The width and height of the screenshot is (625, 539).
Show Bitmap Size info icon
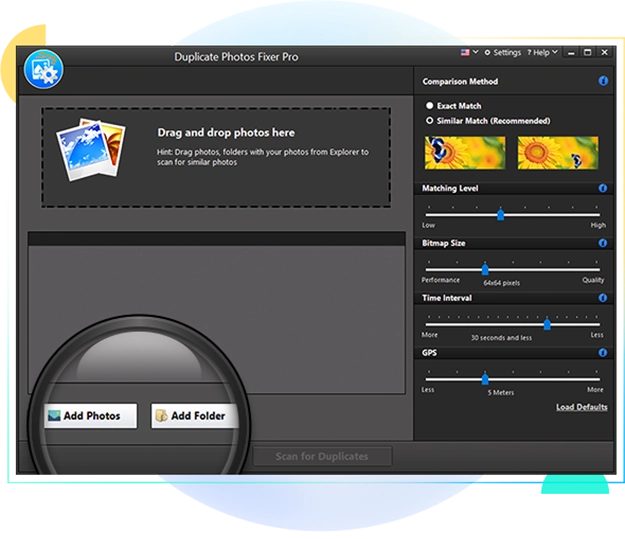point(603,243)
